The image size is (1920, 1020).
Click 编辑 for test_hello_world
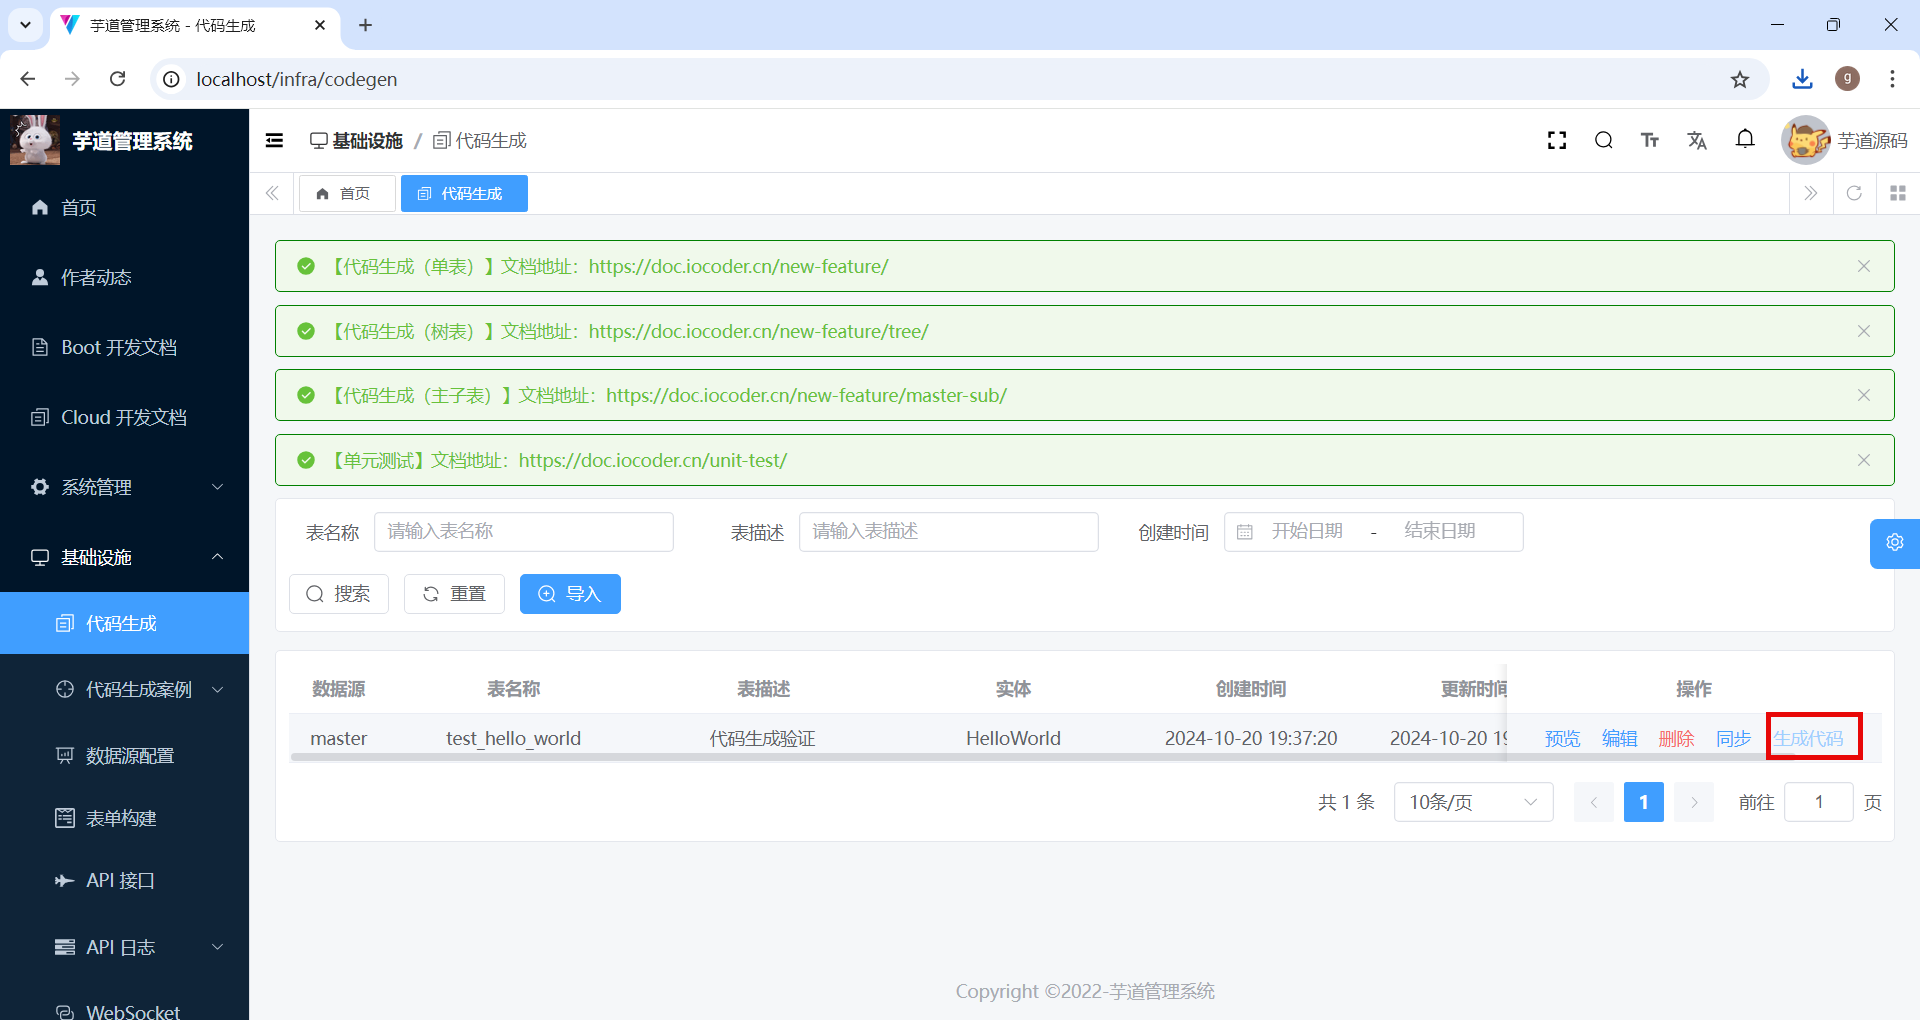pos(1619,738)
